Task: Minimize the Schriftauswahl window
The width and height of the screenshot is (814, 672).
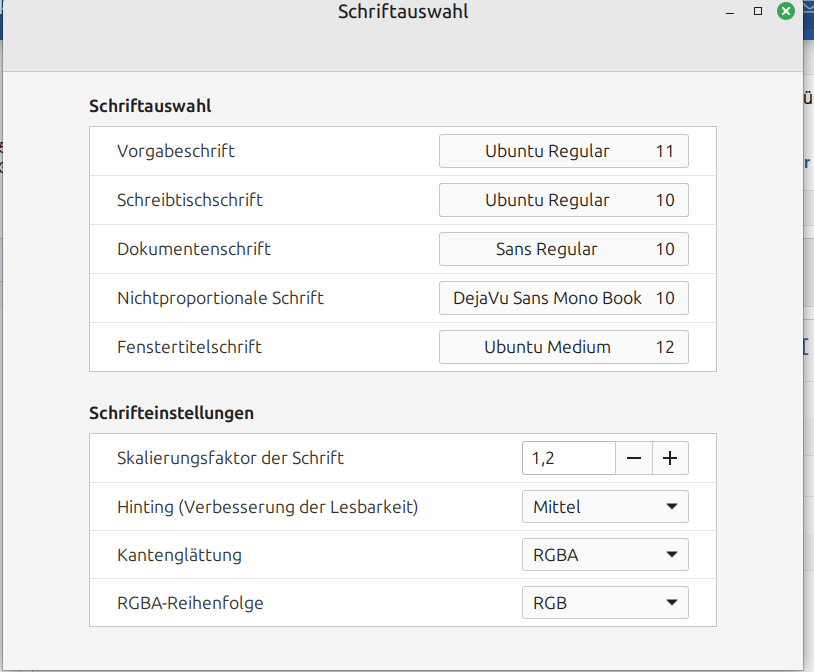Action: (731, 11)
